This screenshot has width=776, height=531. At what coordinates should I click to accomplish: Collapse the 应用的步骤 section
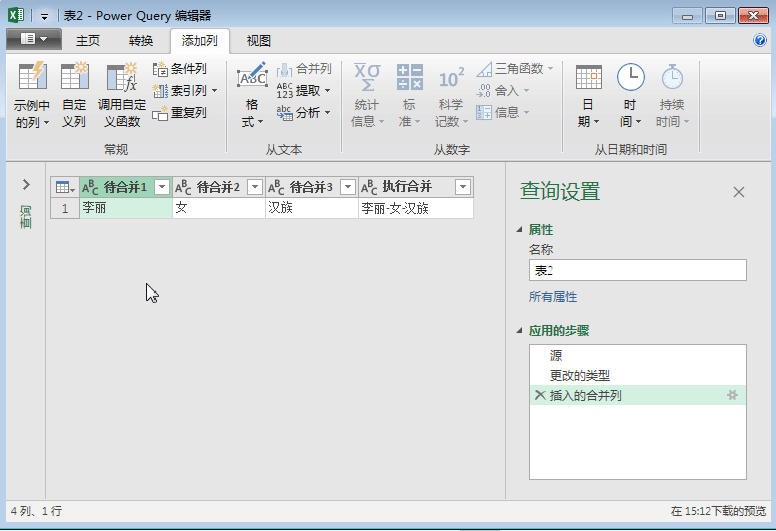520,331
